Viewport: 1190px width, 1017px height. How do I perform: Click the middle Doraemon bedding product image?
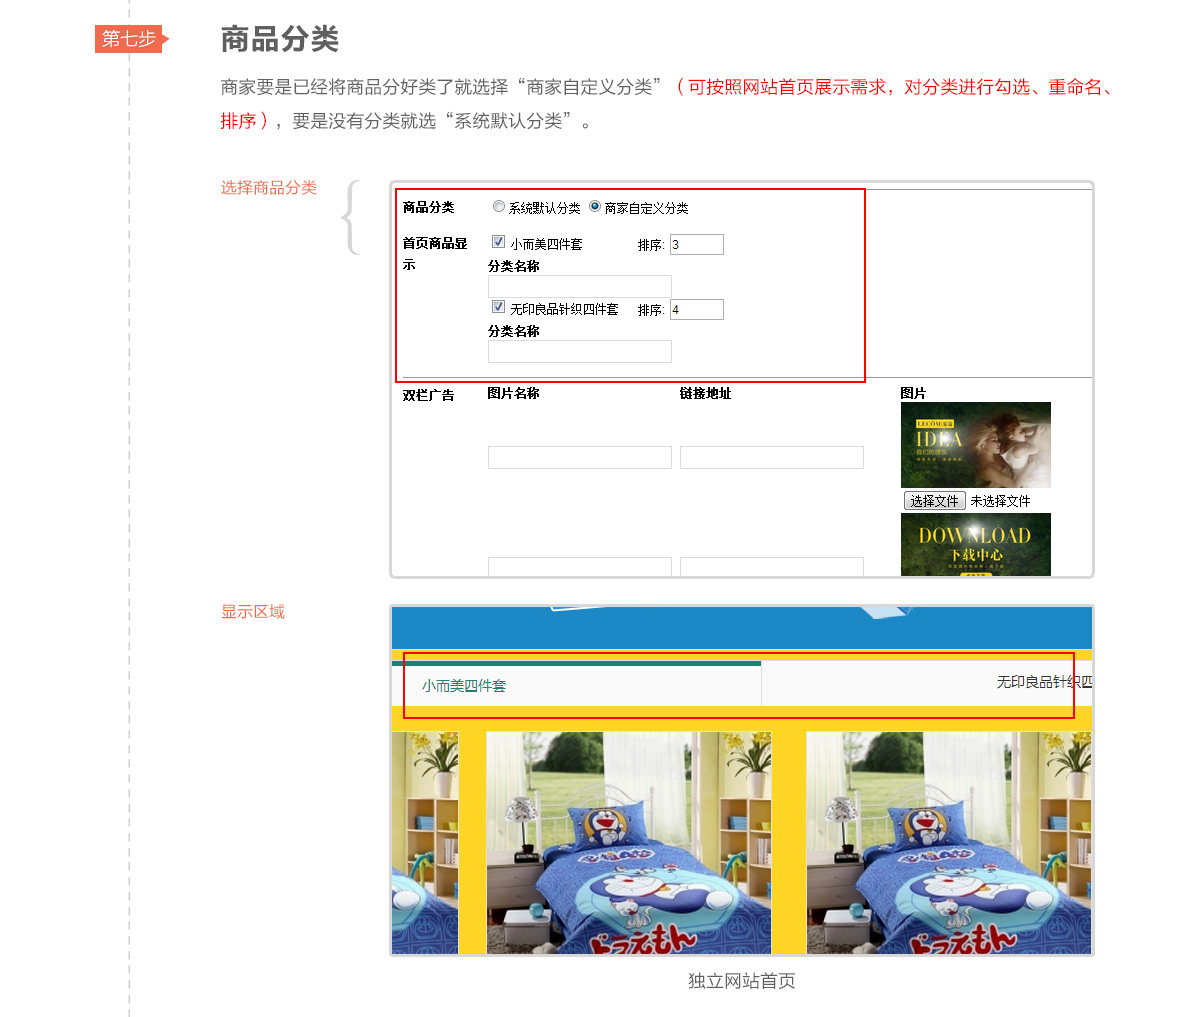tap(628, 842)
